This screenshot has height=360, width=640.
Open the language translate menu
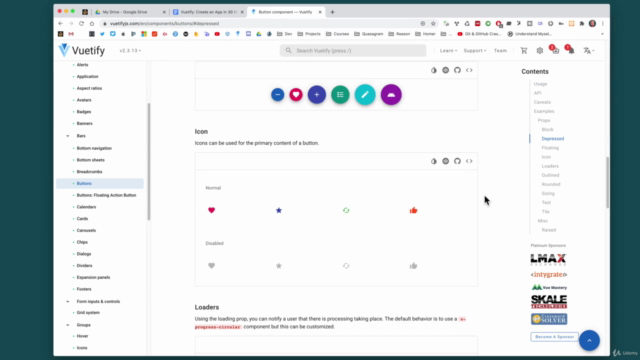click(x=589, y=51)
